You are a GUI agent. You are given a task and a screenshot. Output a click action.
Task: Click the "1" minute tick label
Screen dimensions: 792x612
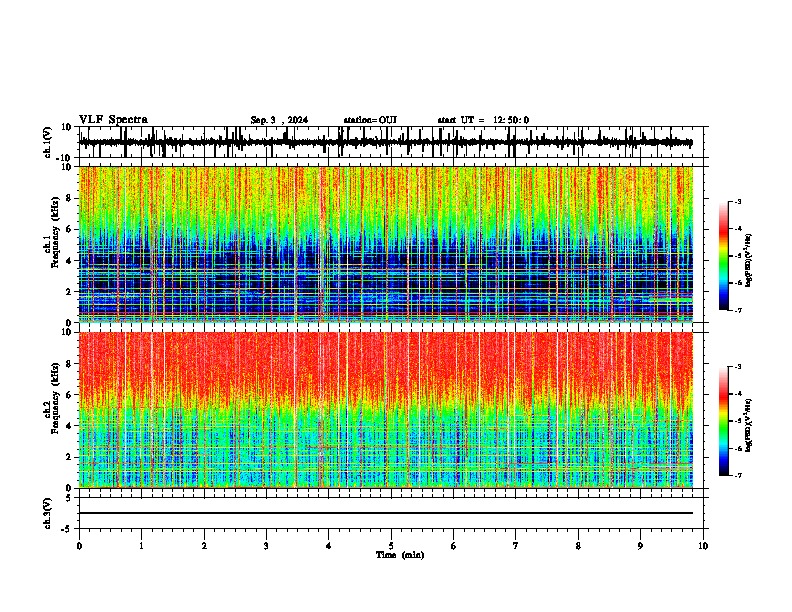pos(141,546)
